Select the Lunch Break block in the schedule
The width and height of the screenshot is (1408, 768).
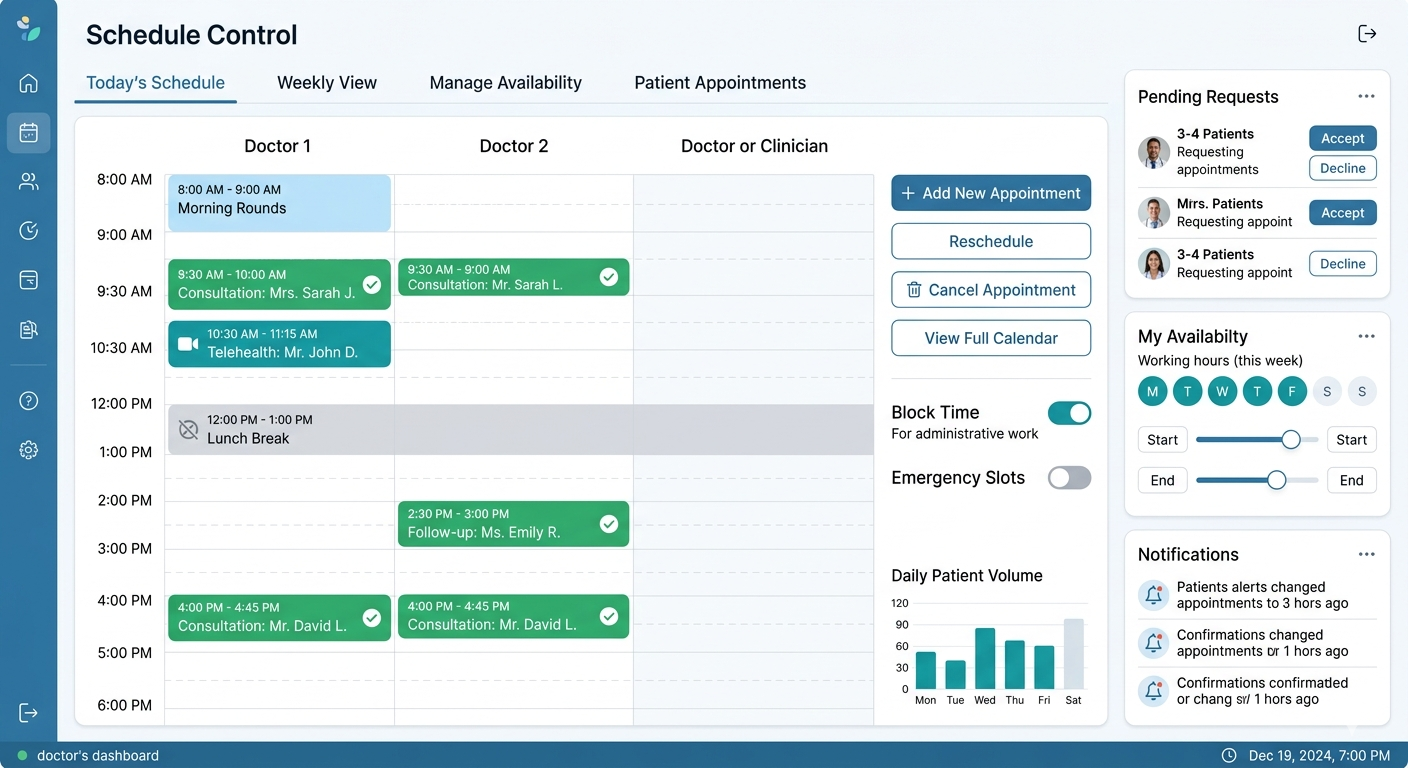pos(520,430)
